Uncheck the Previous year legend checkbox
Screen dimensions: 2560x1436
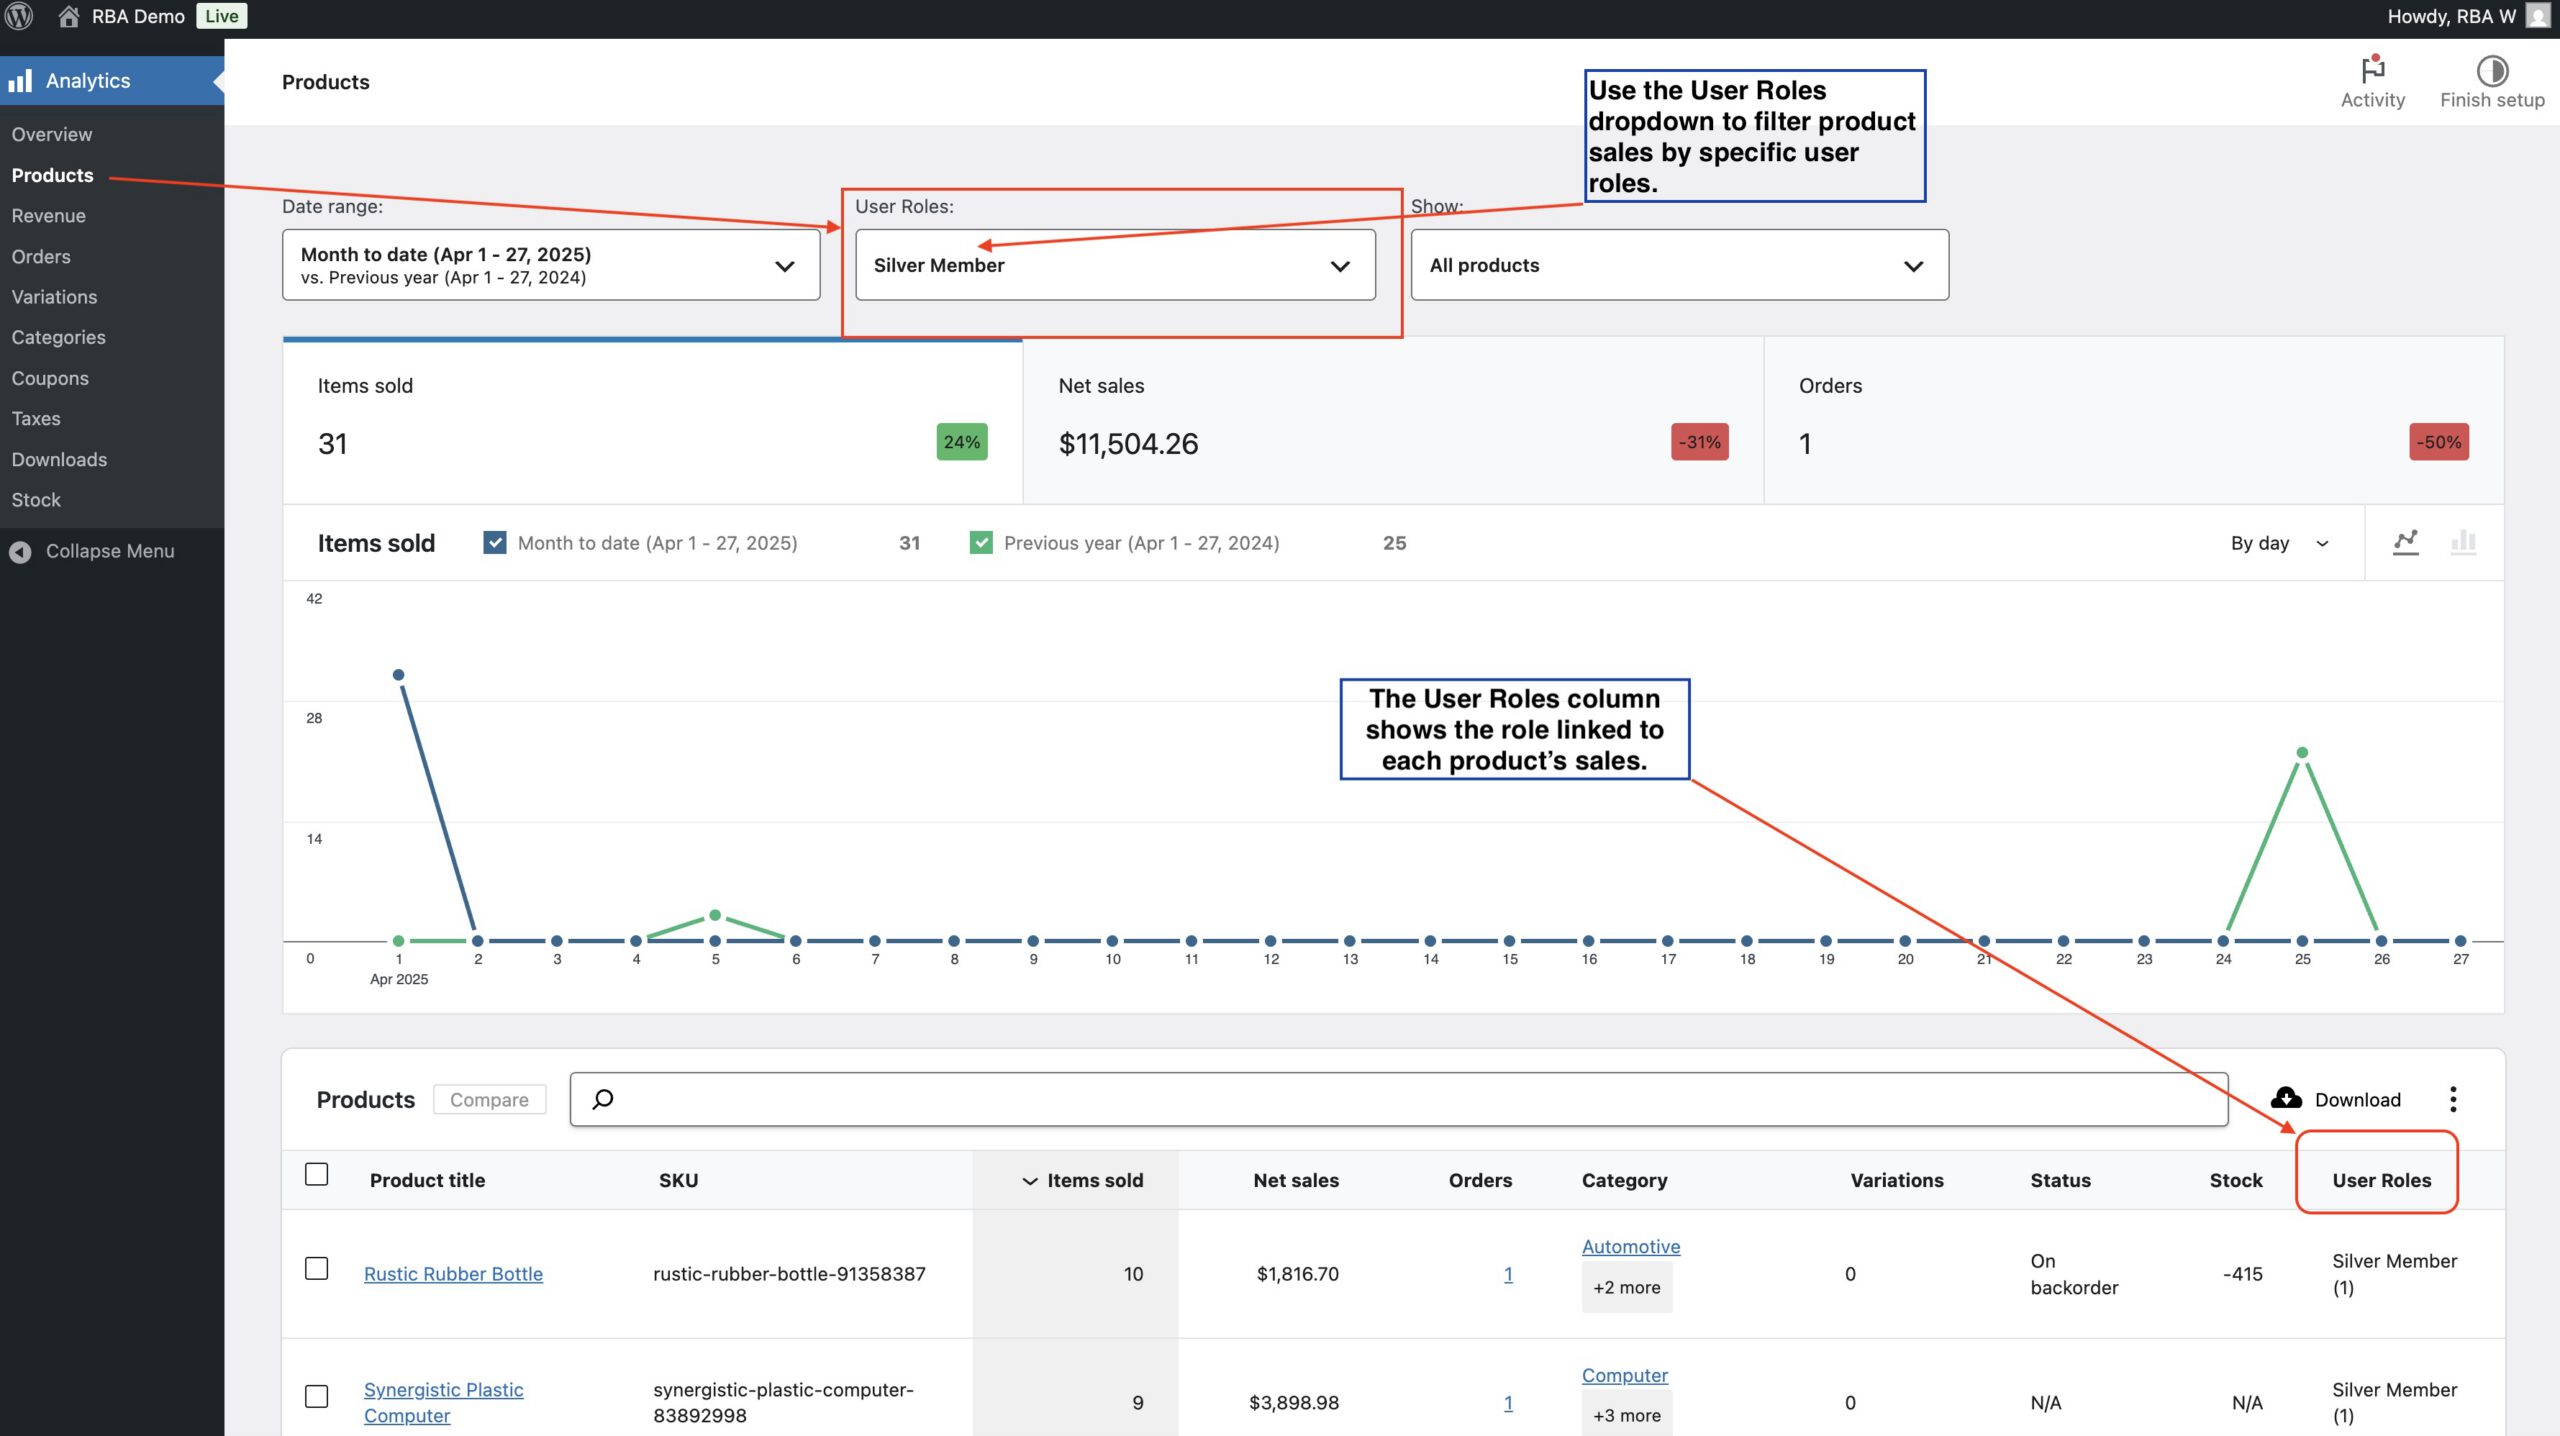[981, 543]
